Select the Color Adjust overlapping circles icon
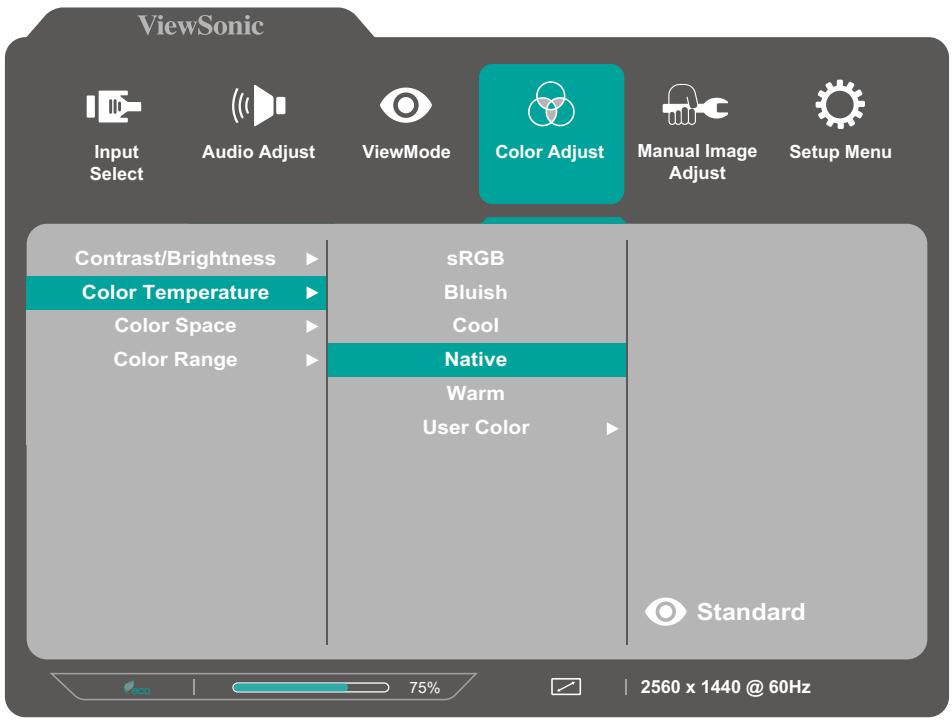952x720 pixels. [551, 104]
